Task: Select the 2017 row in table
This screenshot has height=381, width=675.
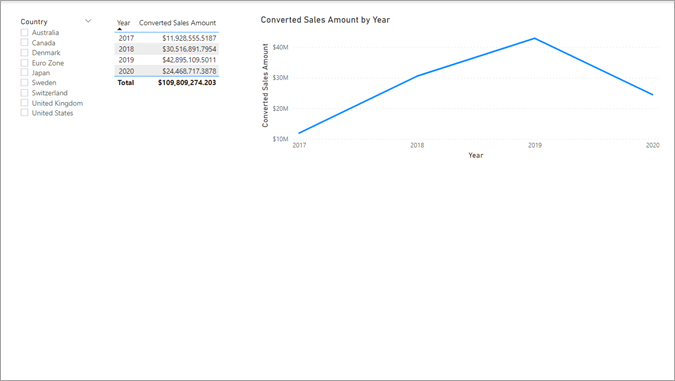Action: point(167,38)
